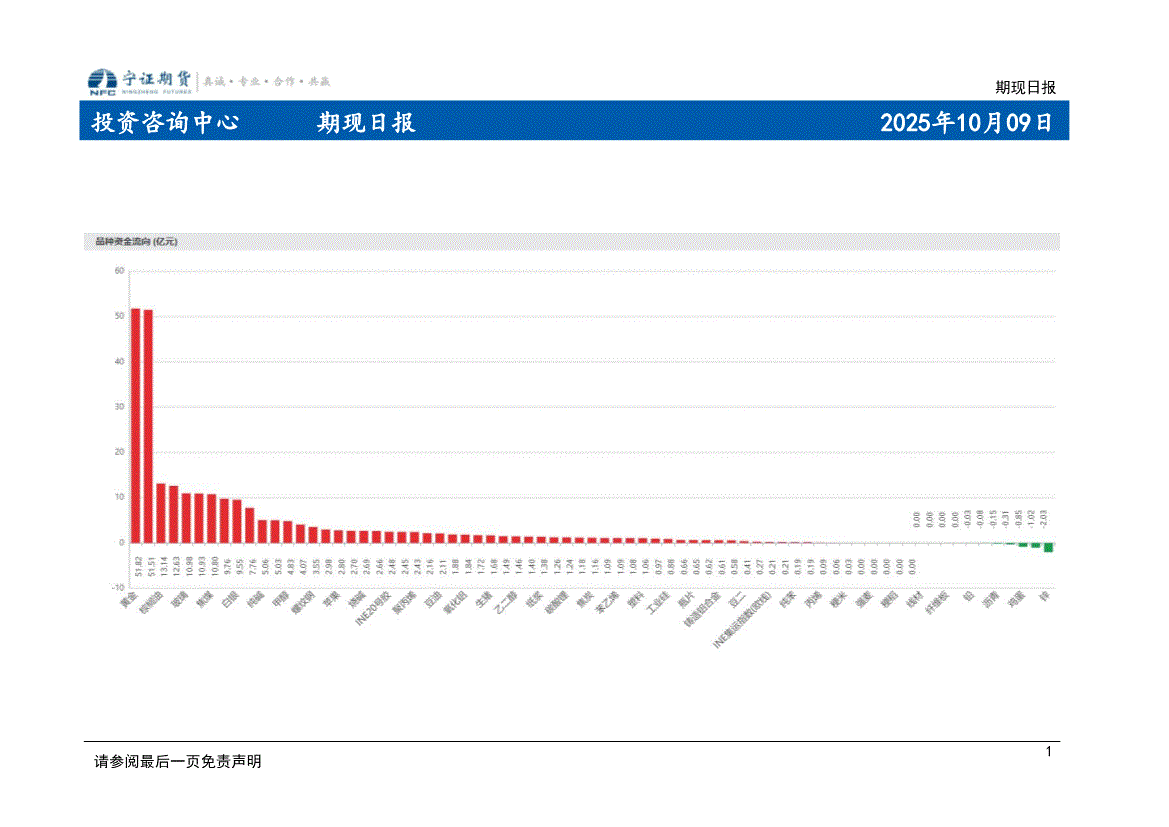Click the green bar valued -2.03

(x=1048, y=547)
